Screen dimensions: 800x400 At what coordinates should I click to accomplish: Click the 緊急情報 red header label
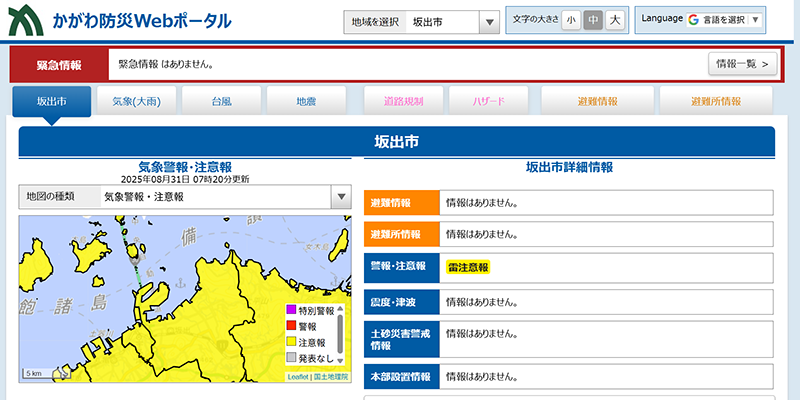[x=59, y=65]
